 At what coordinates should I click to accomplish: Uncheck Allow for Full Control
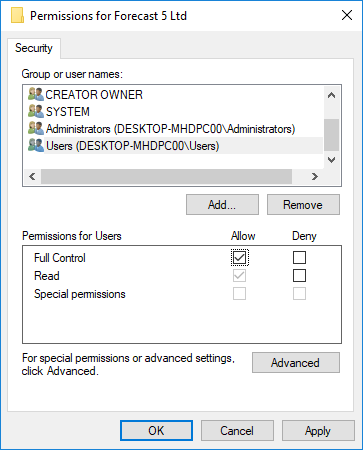point(239,257)
